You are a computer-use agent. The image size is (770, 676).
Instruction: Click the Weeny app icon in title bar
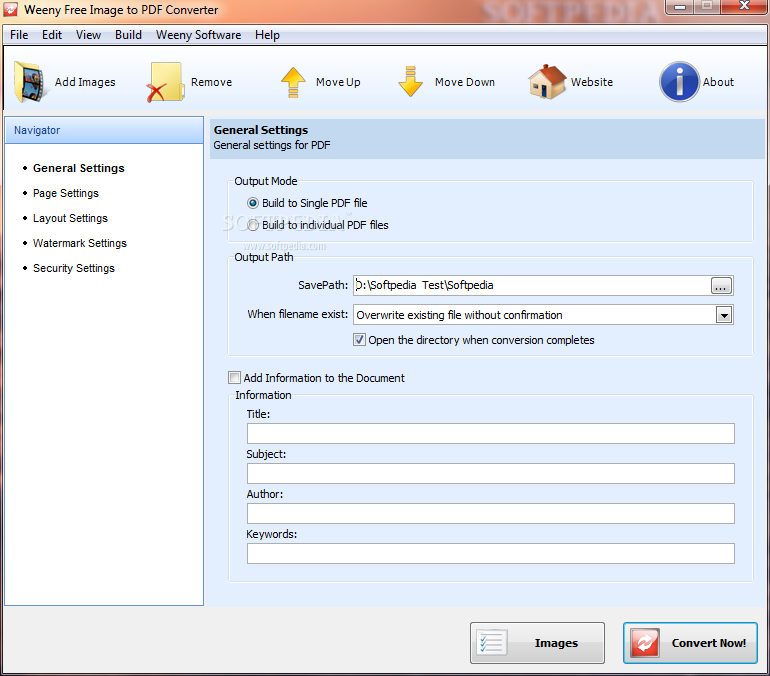(x=10, y=9)
